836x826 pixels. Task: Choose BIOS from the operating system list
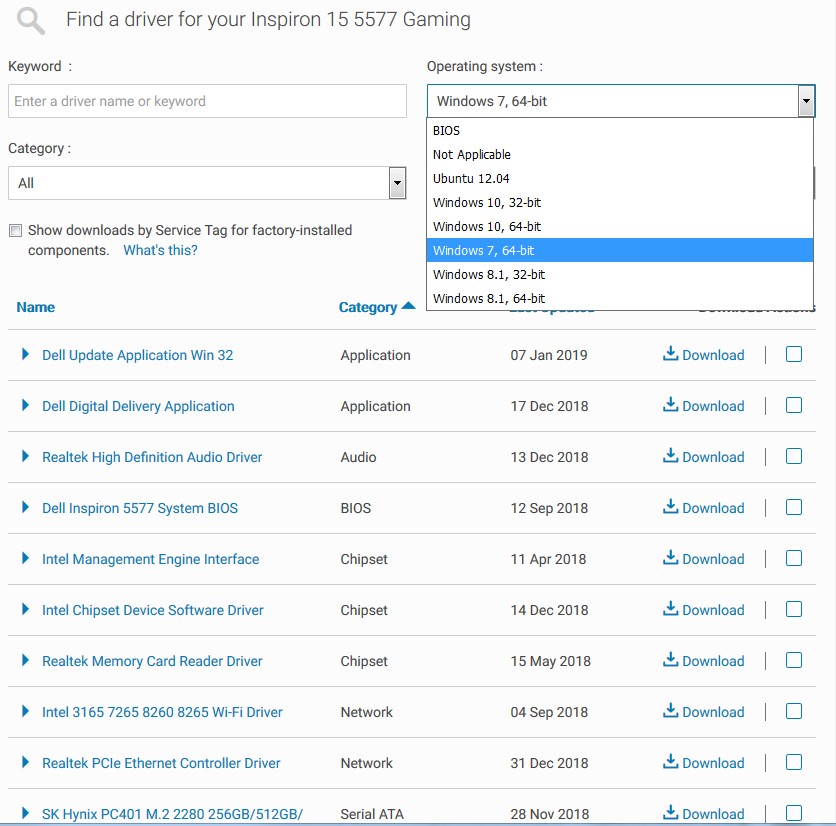point(620,131)
